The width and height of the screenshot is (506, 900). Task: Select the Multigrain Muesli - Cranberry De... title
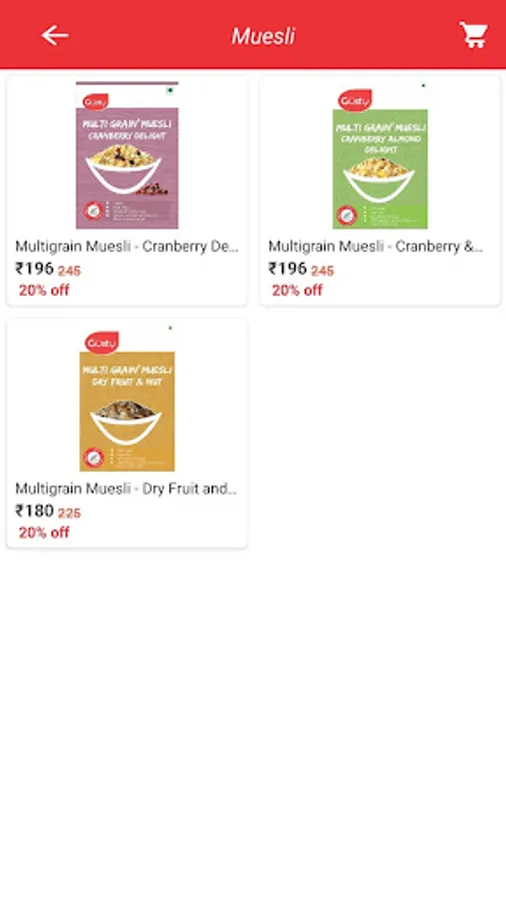pos(127,247)
